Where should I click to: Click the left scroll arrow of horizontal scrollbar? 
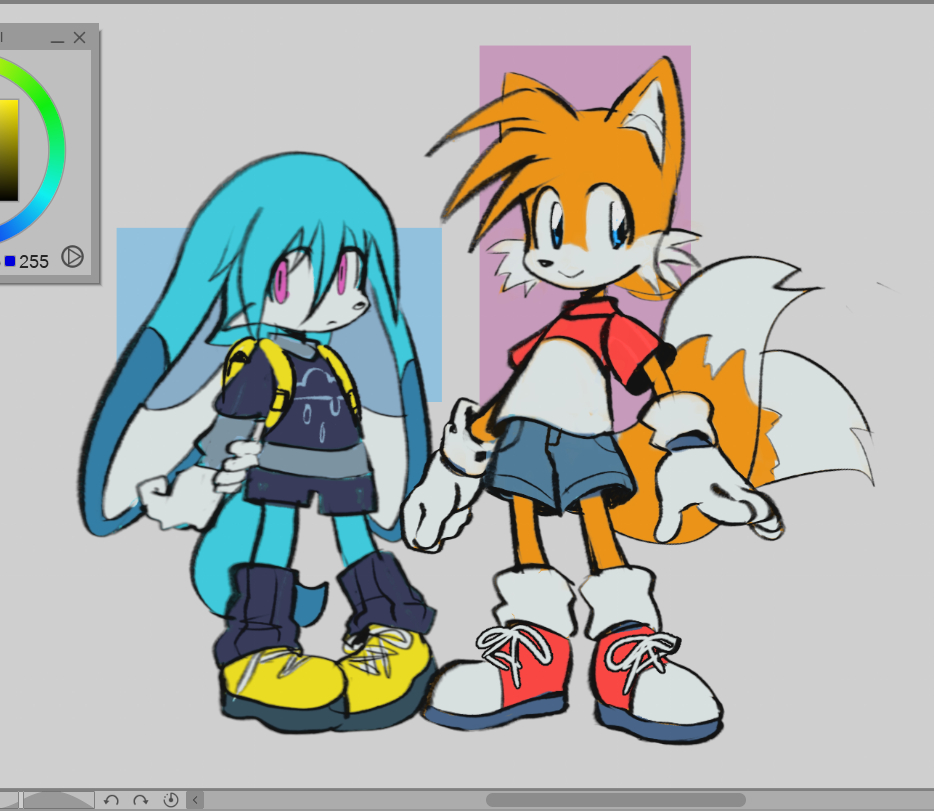196,800
